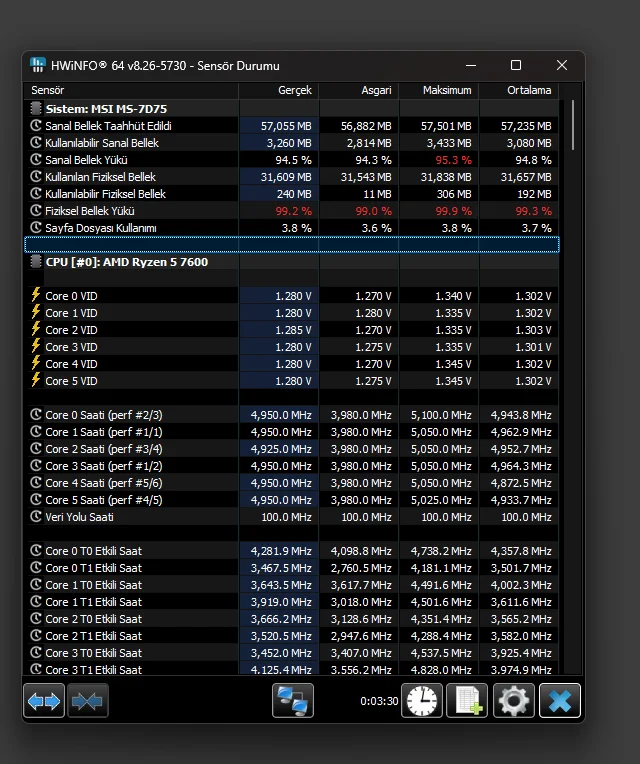
Task: Select Core 1 T0 Etkili Saat label
Action: click(94, 585)
